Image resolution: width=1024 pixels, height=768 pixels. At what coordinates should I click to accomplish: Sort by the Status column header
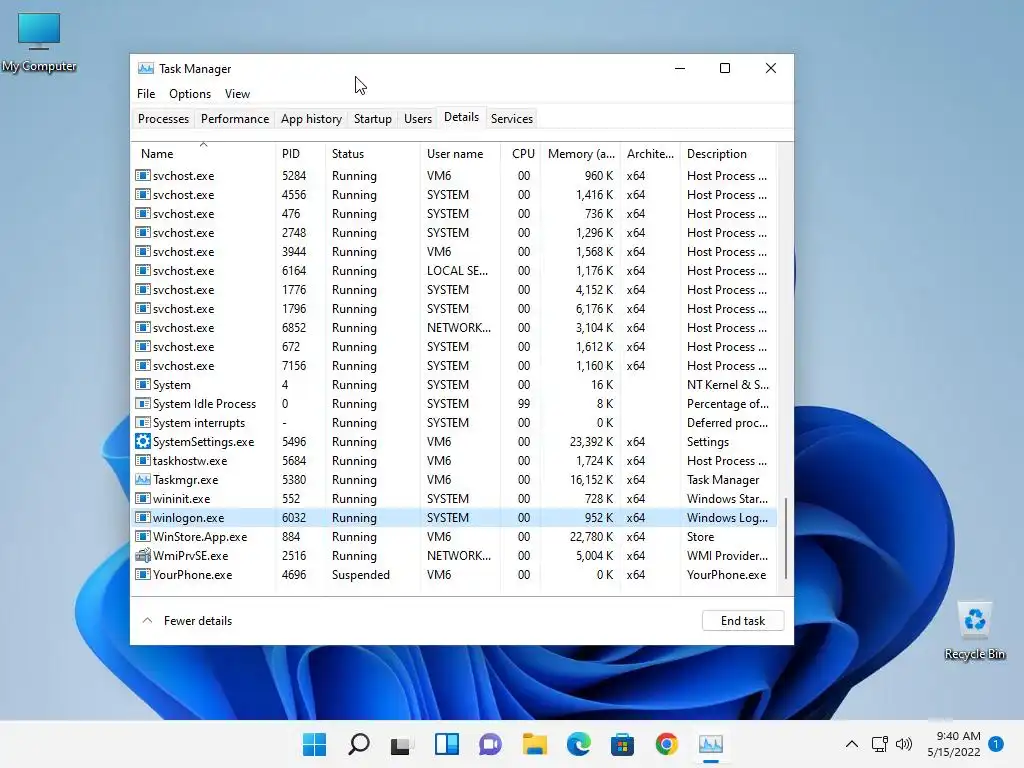pyautogui.click(x=372, y=153)
